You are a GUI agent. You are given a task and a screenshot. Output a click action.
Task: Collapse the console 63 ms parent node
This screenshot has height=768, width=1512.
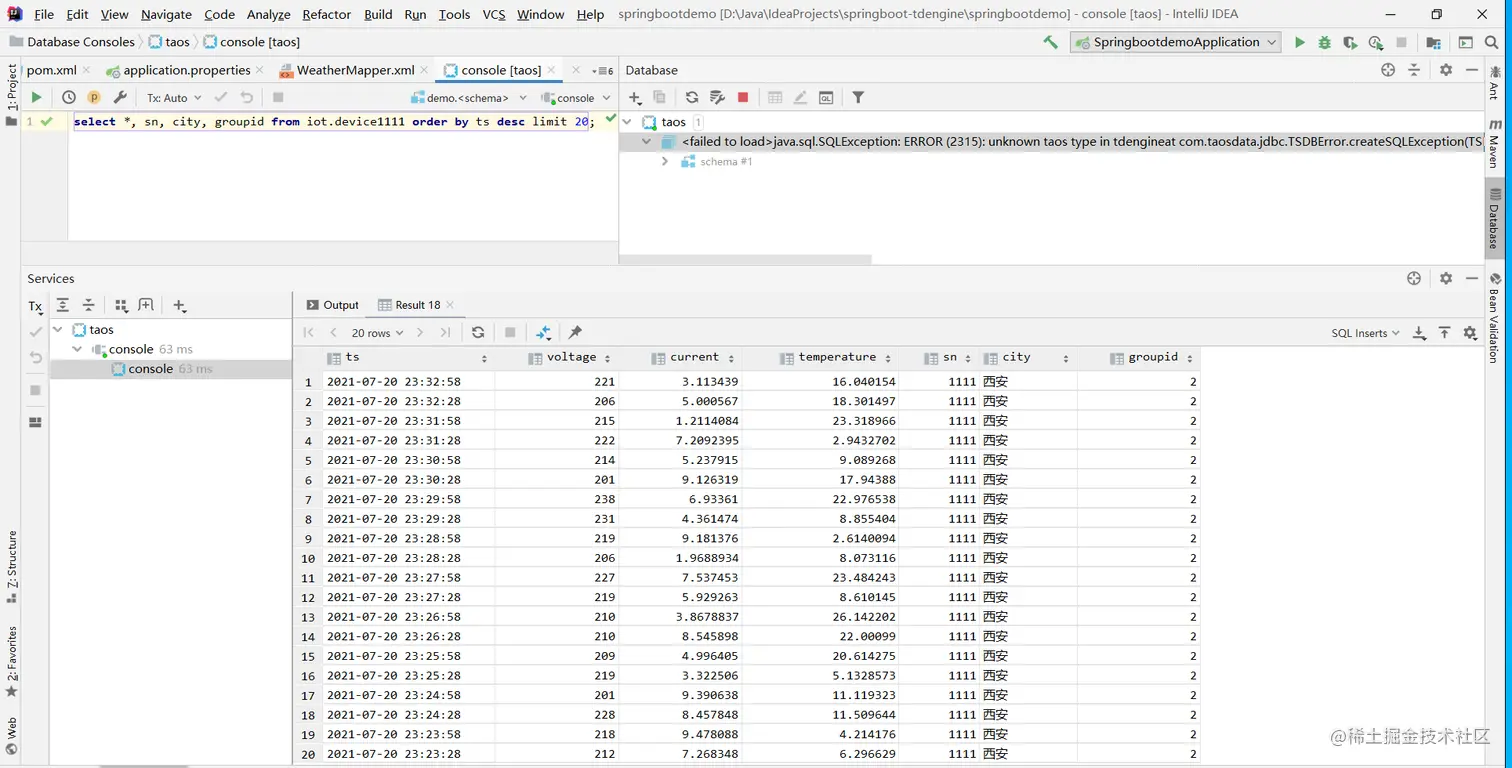pos(77,349)
